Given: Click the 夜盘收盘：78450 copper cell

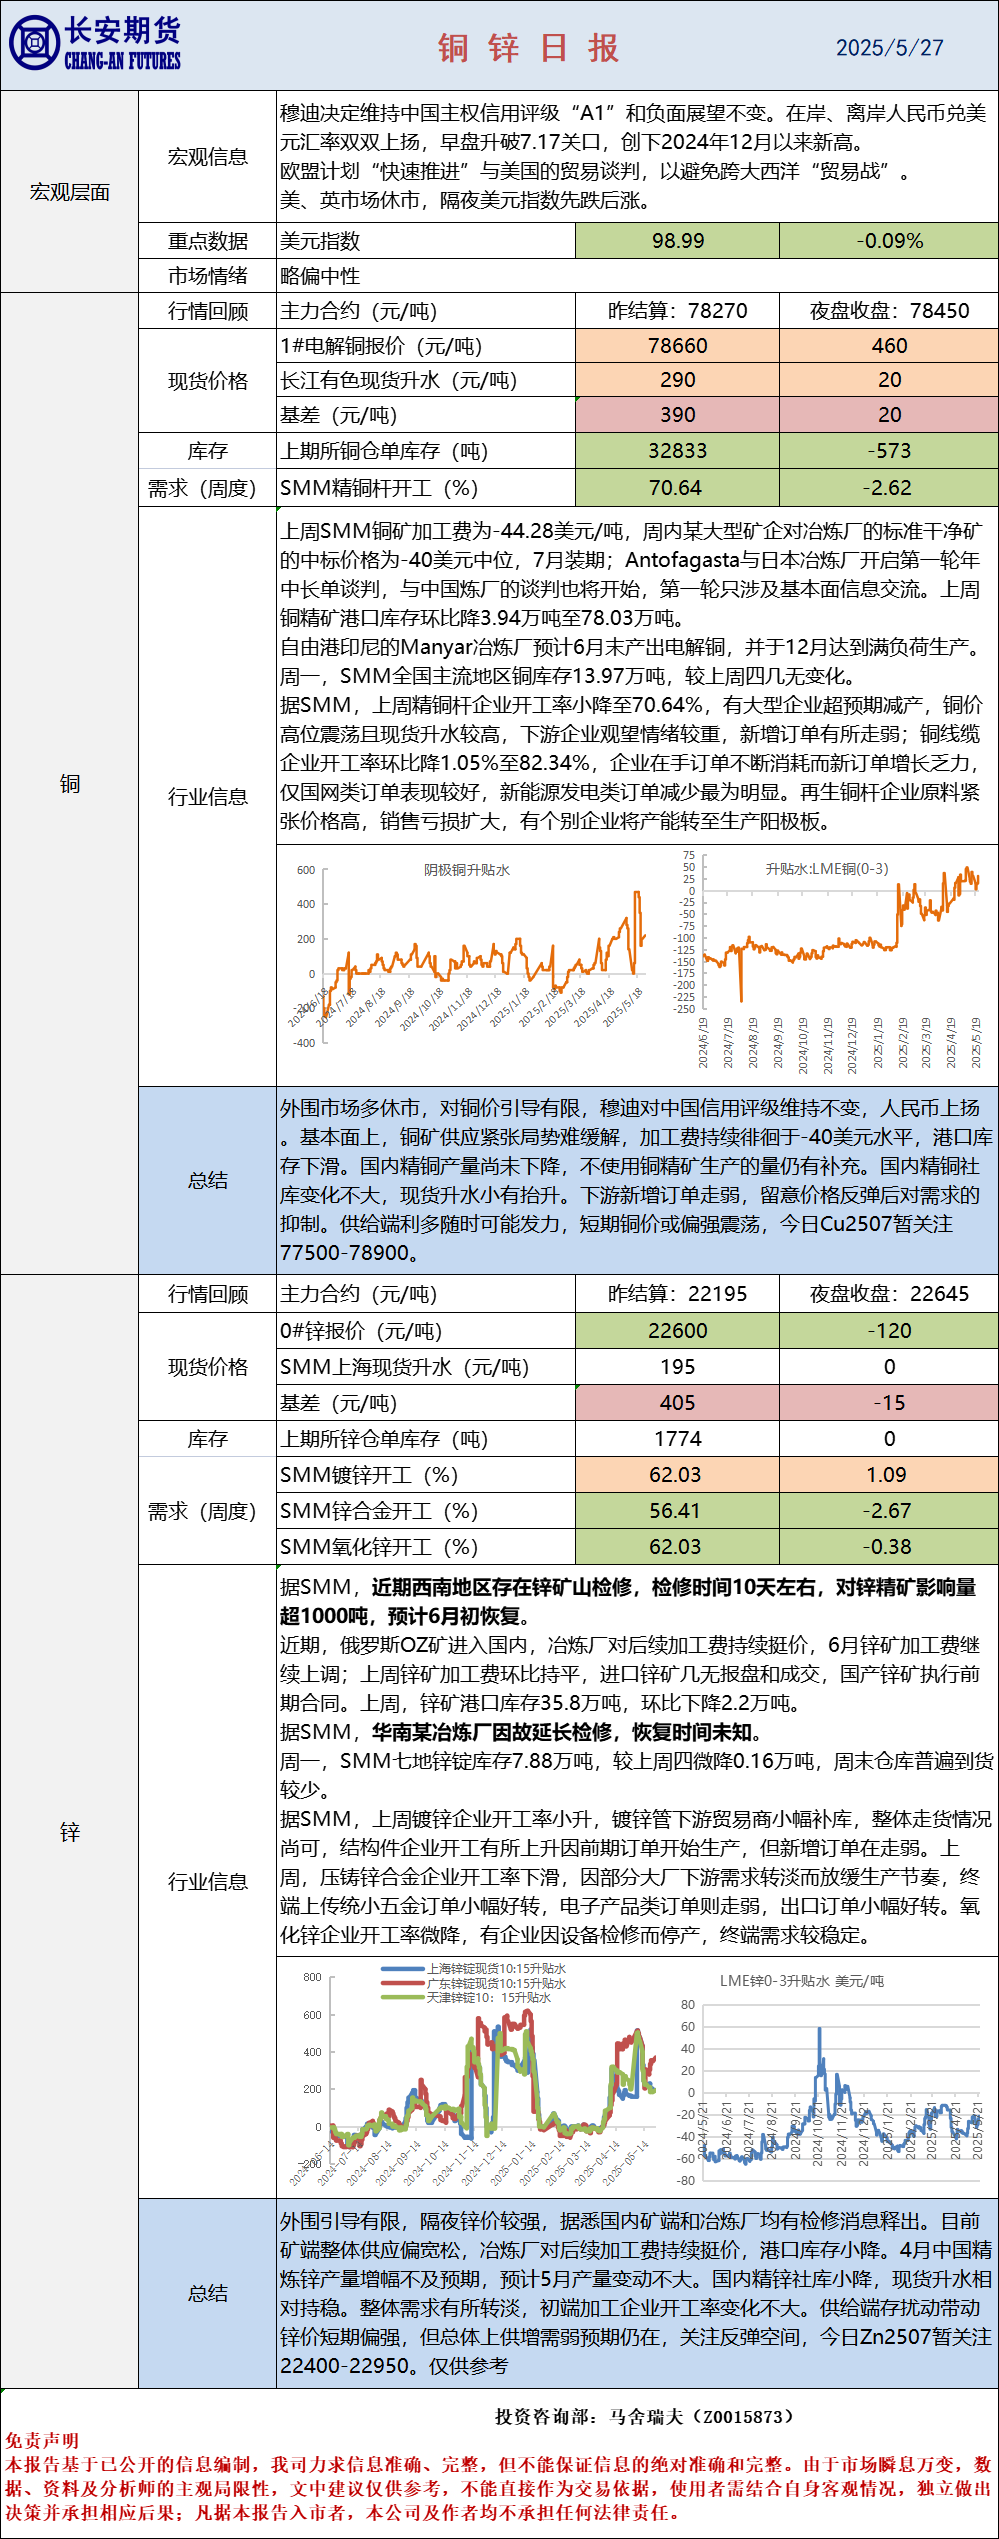Looking at the screenshot, I should [x=889, y=311].
